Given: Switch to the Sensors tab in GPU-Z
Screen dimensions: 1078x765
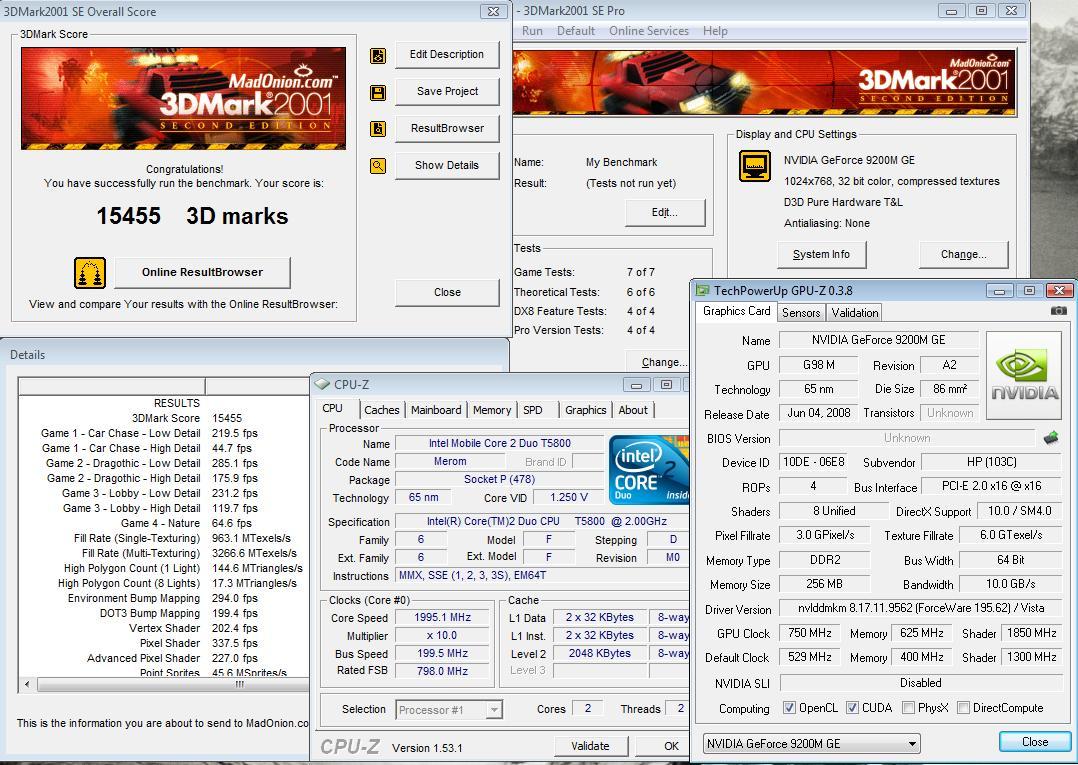Looking at the screenshot, I should click(801, 313).
